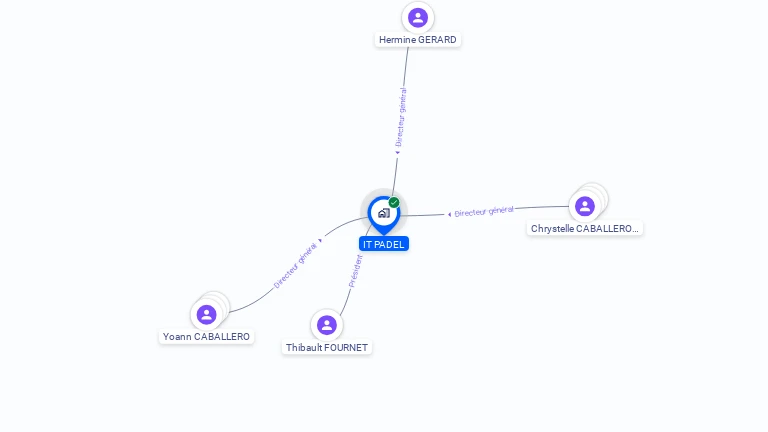Open the Chrystelle CABALLERO name label
Screen dimensions: 768x432
[585, 228]
